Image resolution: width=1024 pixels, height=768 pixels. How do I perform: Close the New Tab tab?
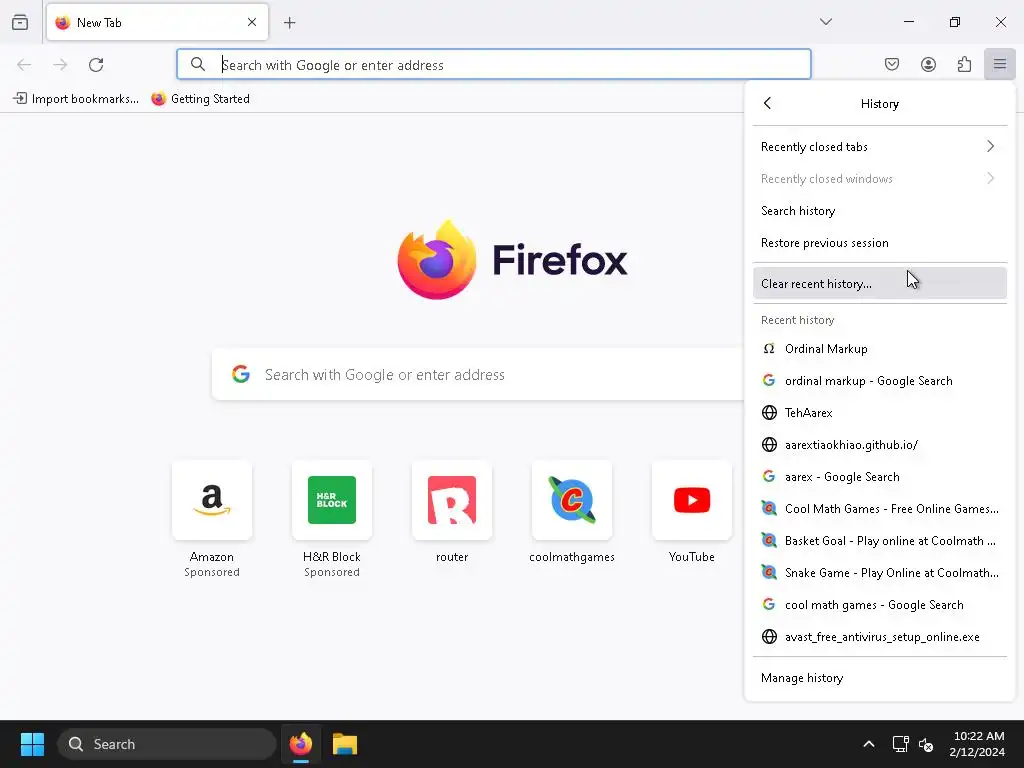(252, 22)
